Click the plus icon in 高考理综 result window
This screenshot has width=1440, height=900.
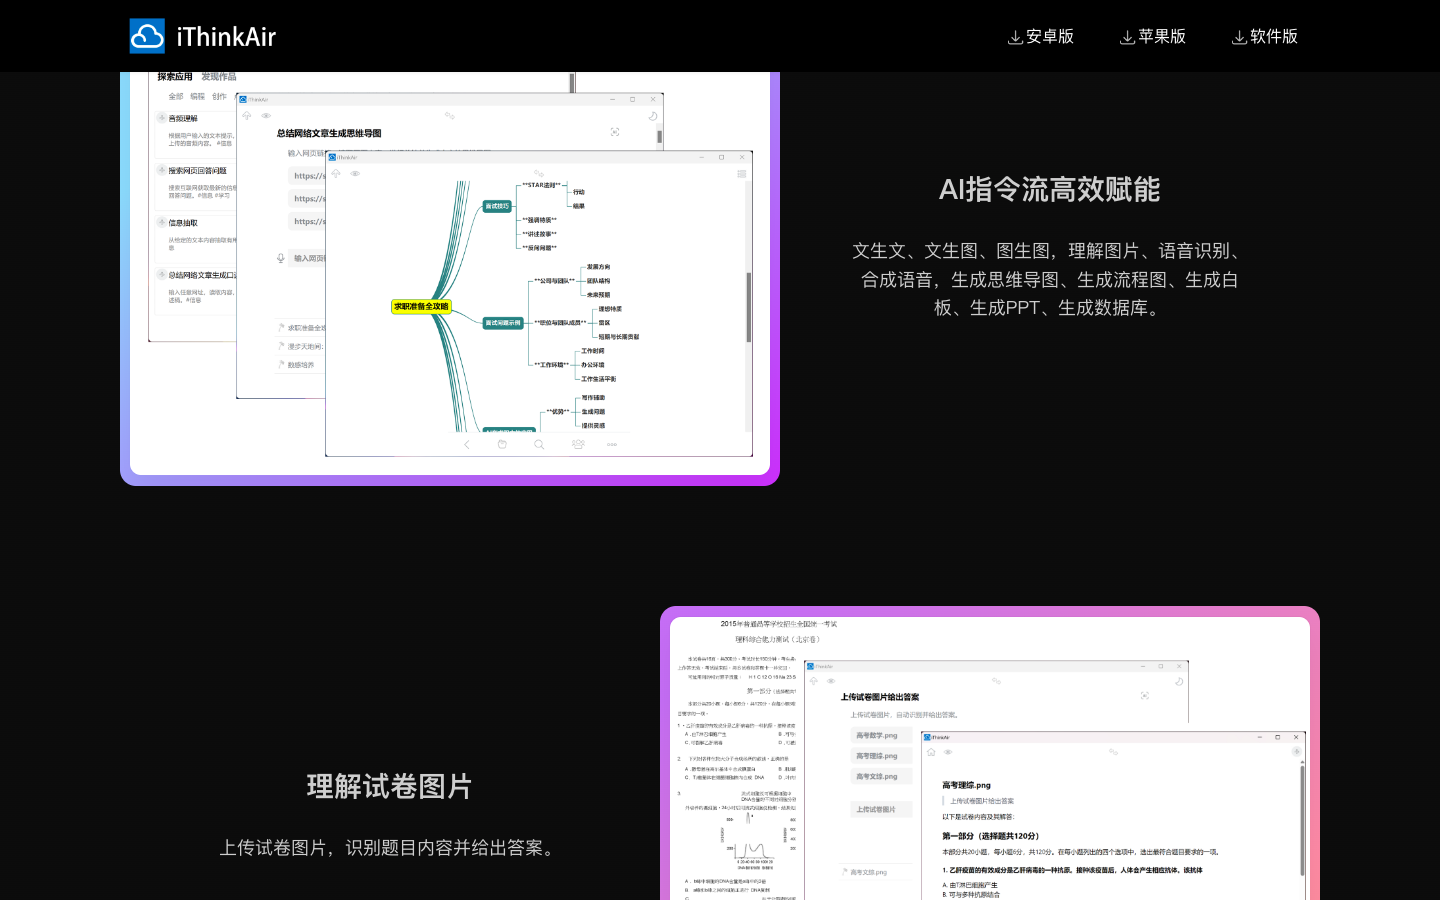1296,751
